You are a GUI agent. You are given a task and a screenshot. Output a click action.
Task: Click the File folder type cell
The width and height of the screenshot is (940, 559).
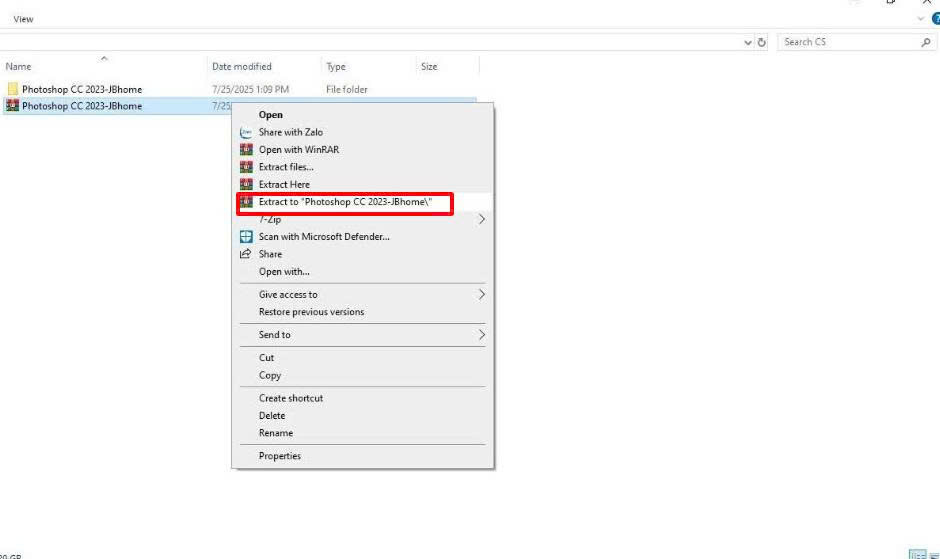tap(347, 89)
